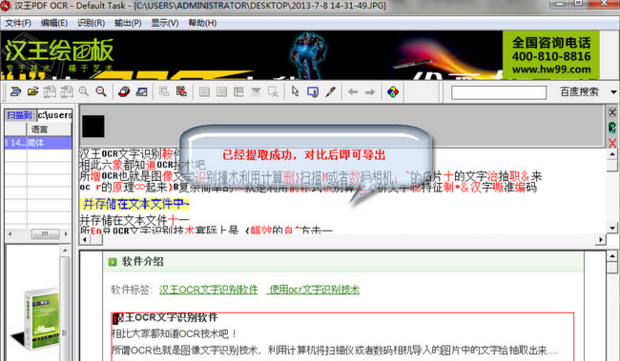620x361 pixels.
Task: Click the up arrow of proofreading pane scrollbar
Action: pos(612,154)
